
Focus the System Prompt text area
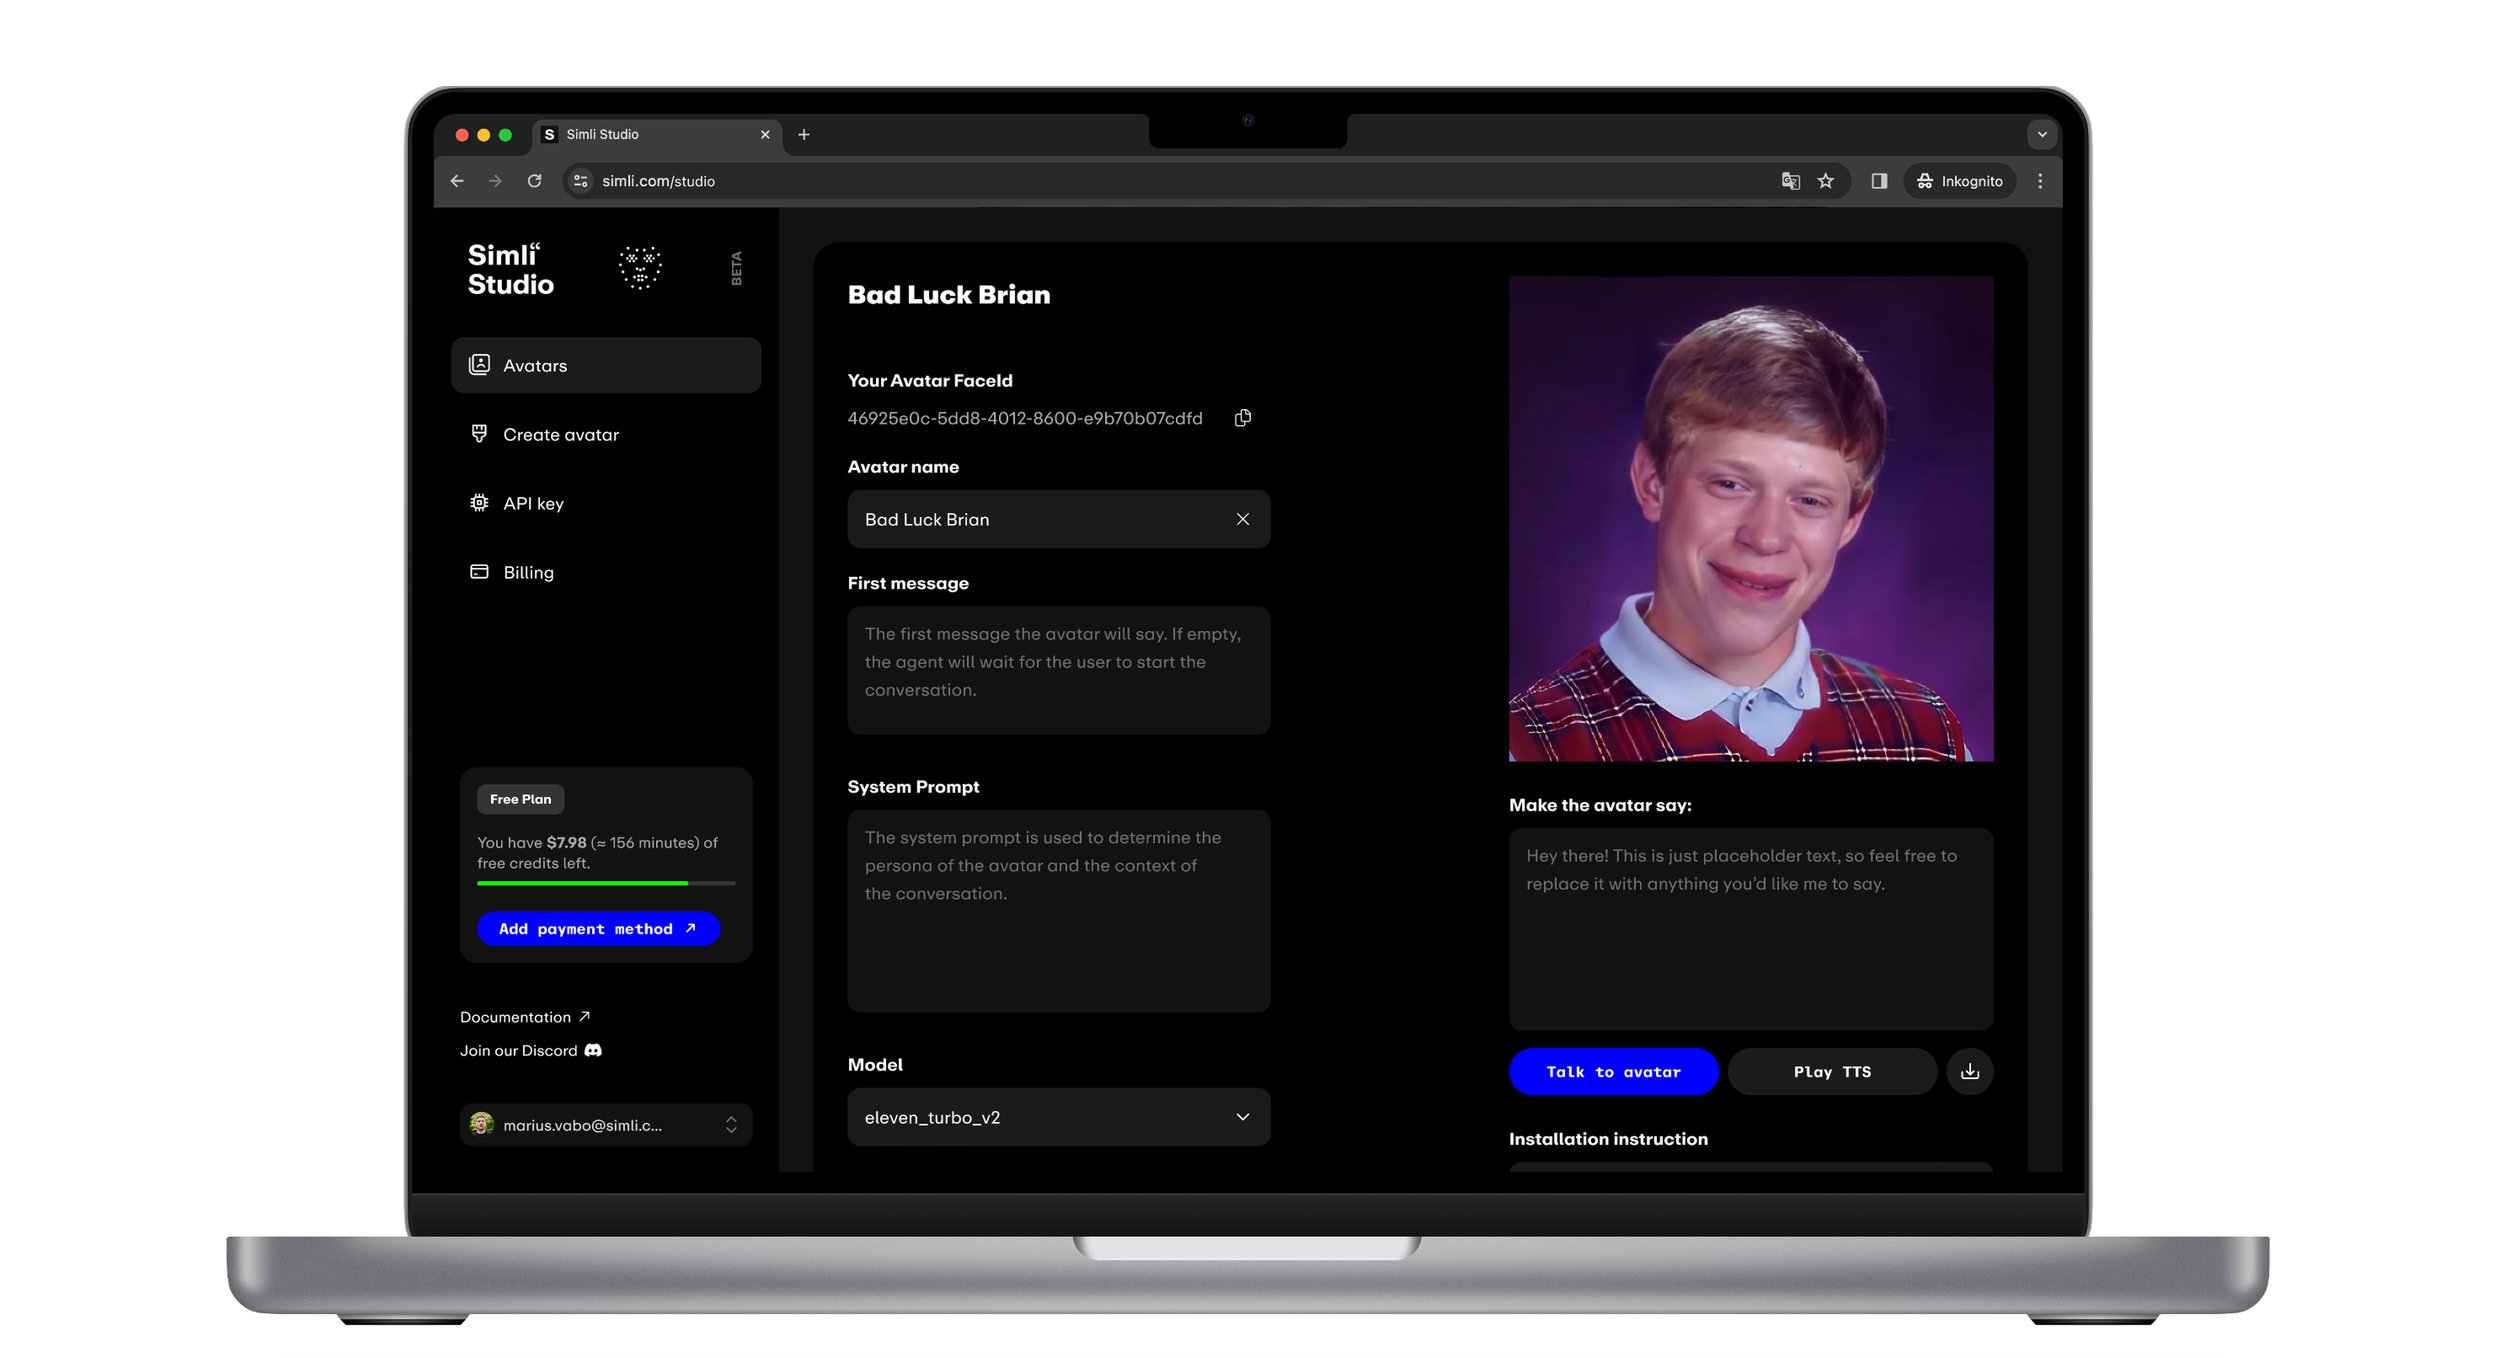(1059, 910)
